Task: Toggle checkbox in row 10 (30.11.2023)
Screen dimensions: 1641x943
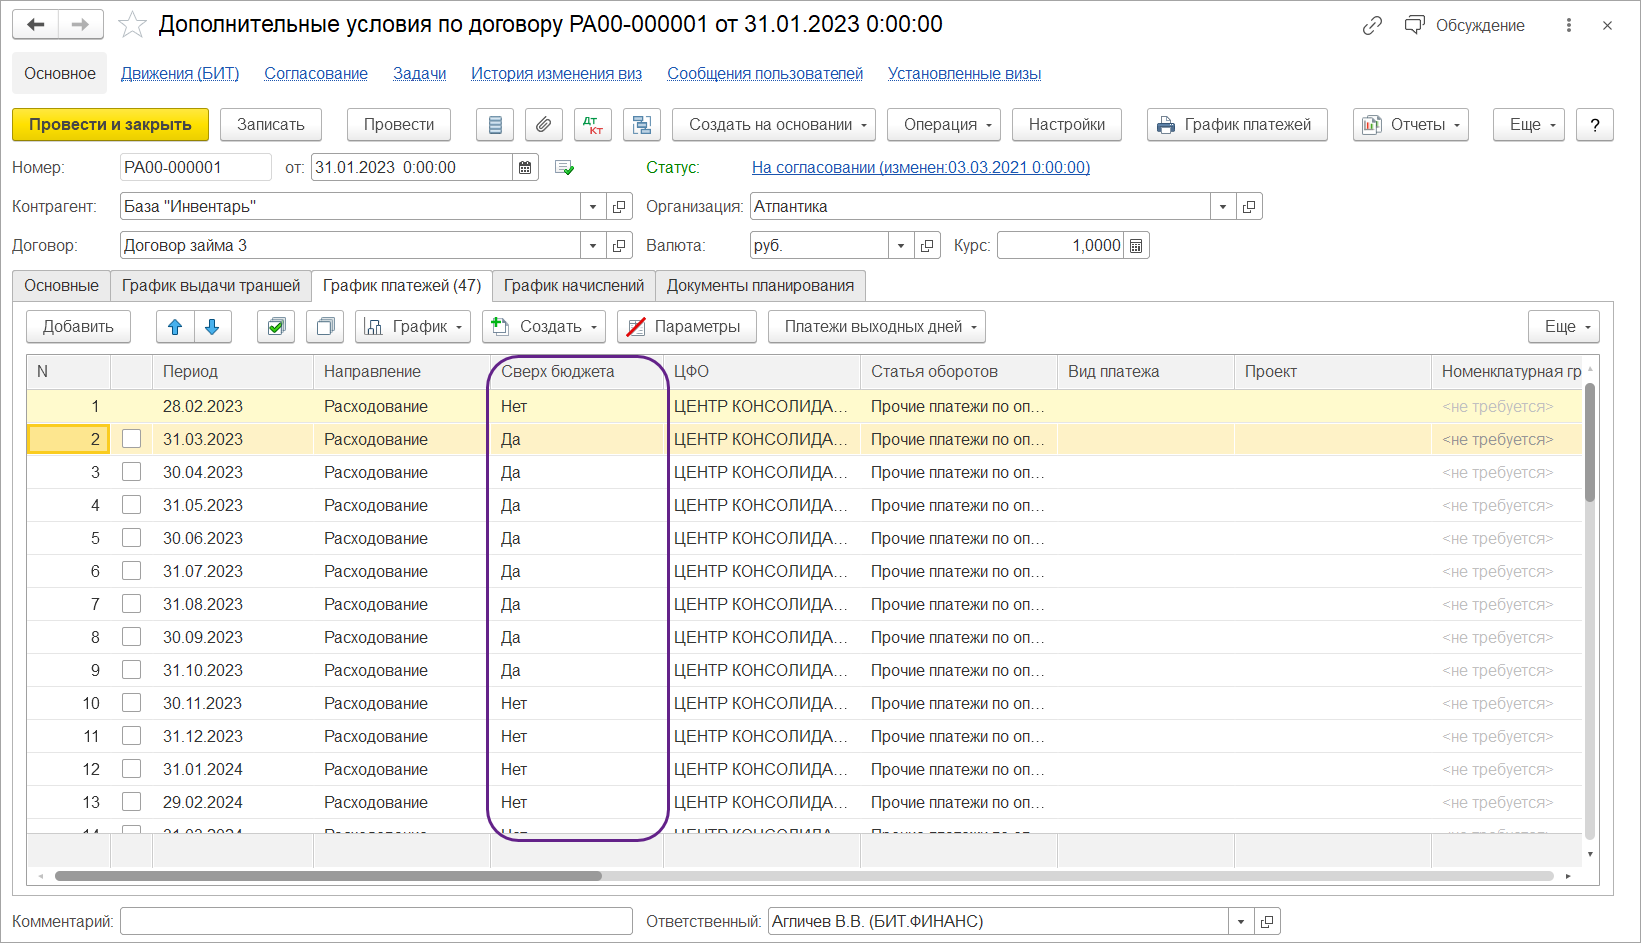Action: tap(131, 703)
